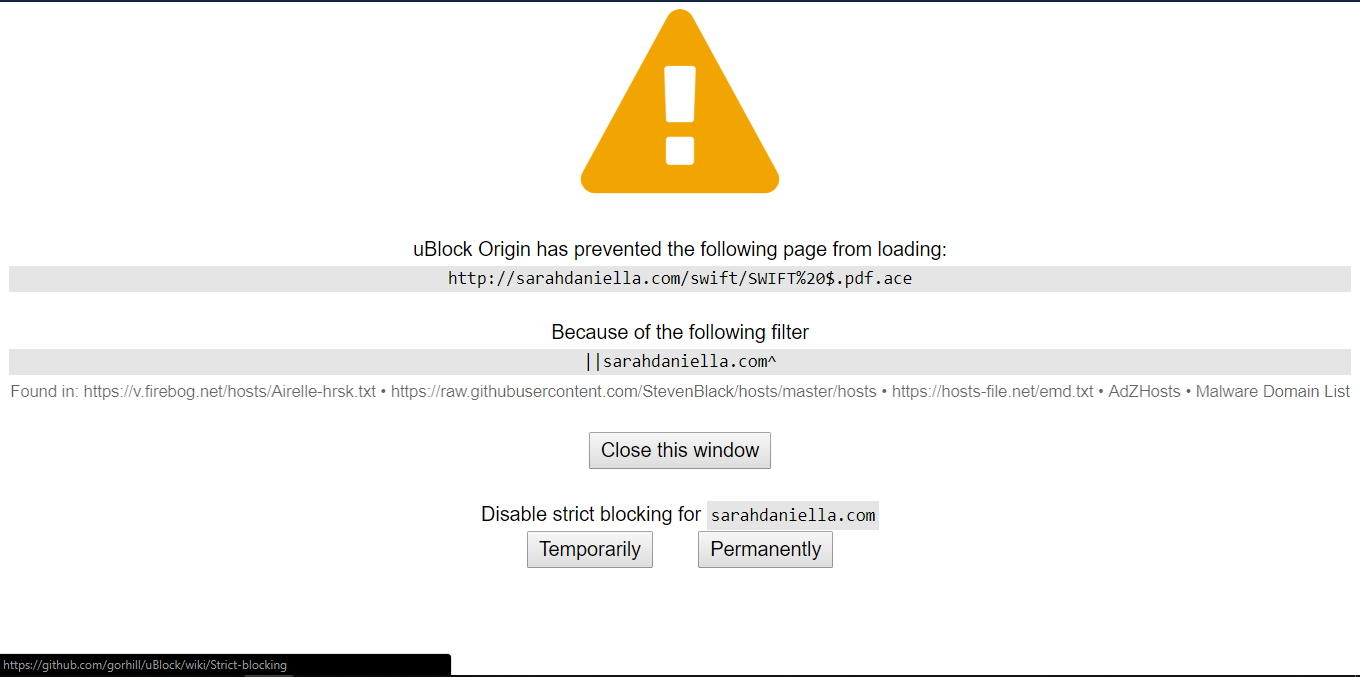Click the Strict-blocking wiki URL in status bar
The width and height of the screenshot is (1360, 677).
point(145,665)
